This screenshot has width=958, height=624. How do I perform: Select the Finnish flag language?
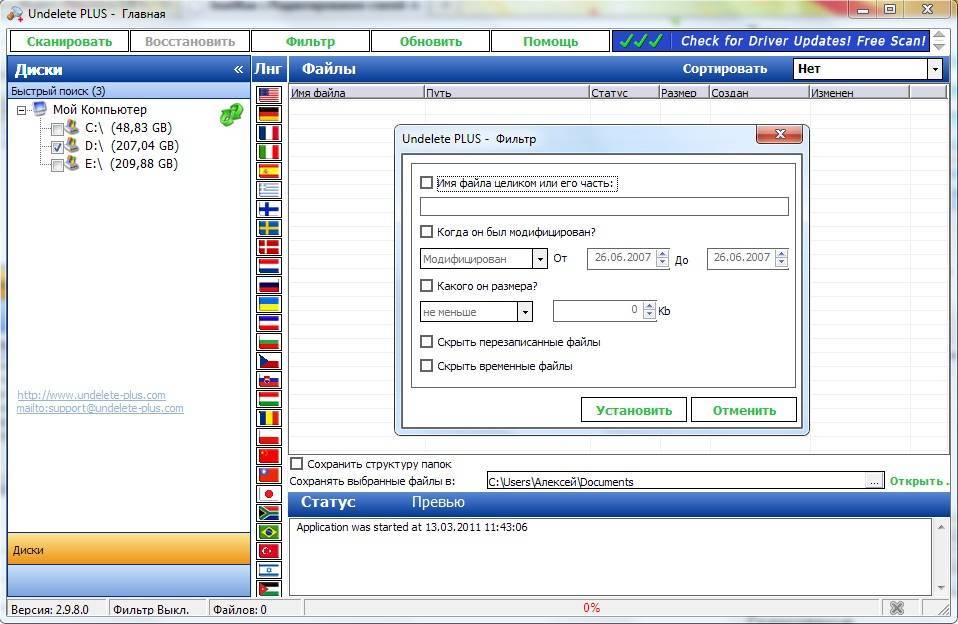(x=269, y=208)
